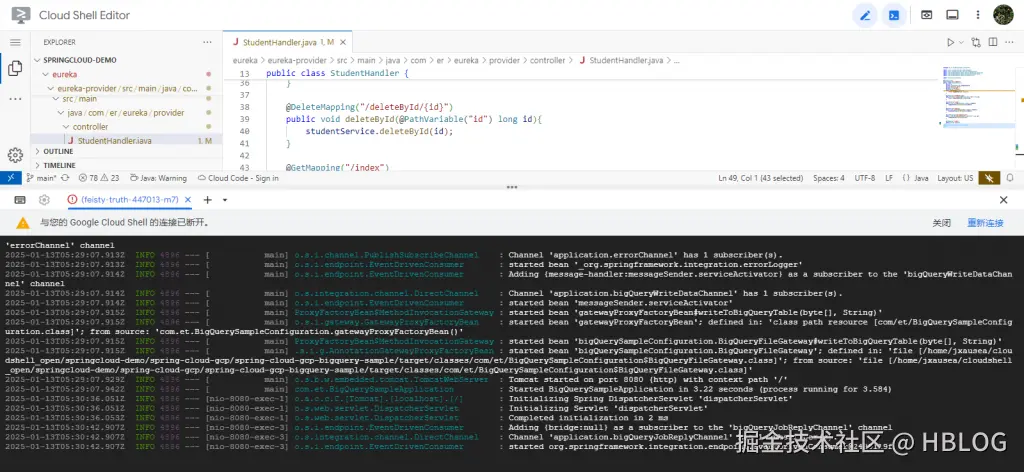Click the 关闭 dismiss link
The height and width of the screenshot is (472, 1024).
tap(941, 223)
